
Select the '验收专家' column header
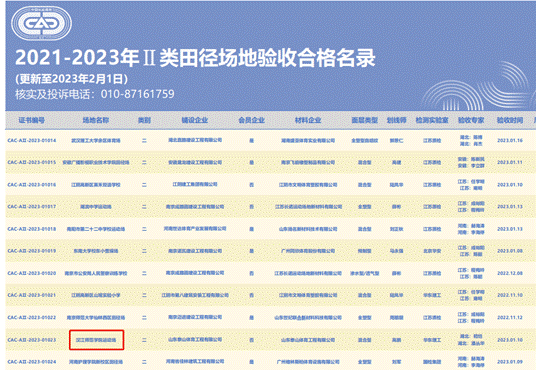(471, 120)
